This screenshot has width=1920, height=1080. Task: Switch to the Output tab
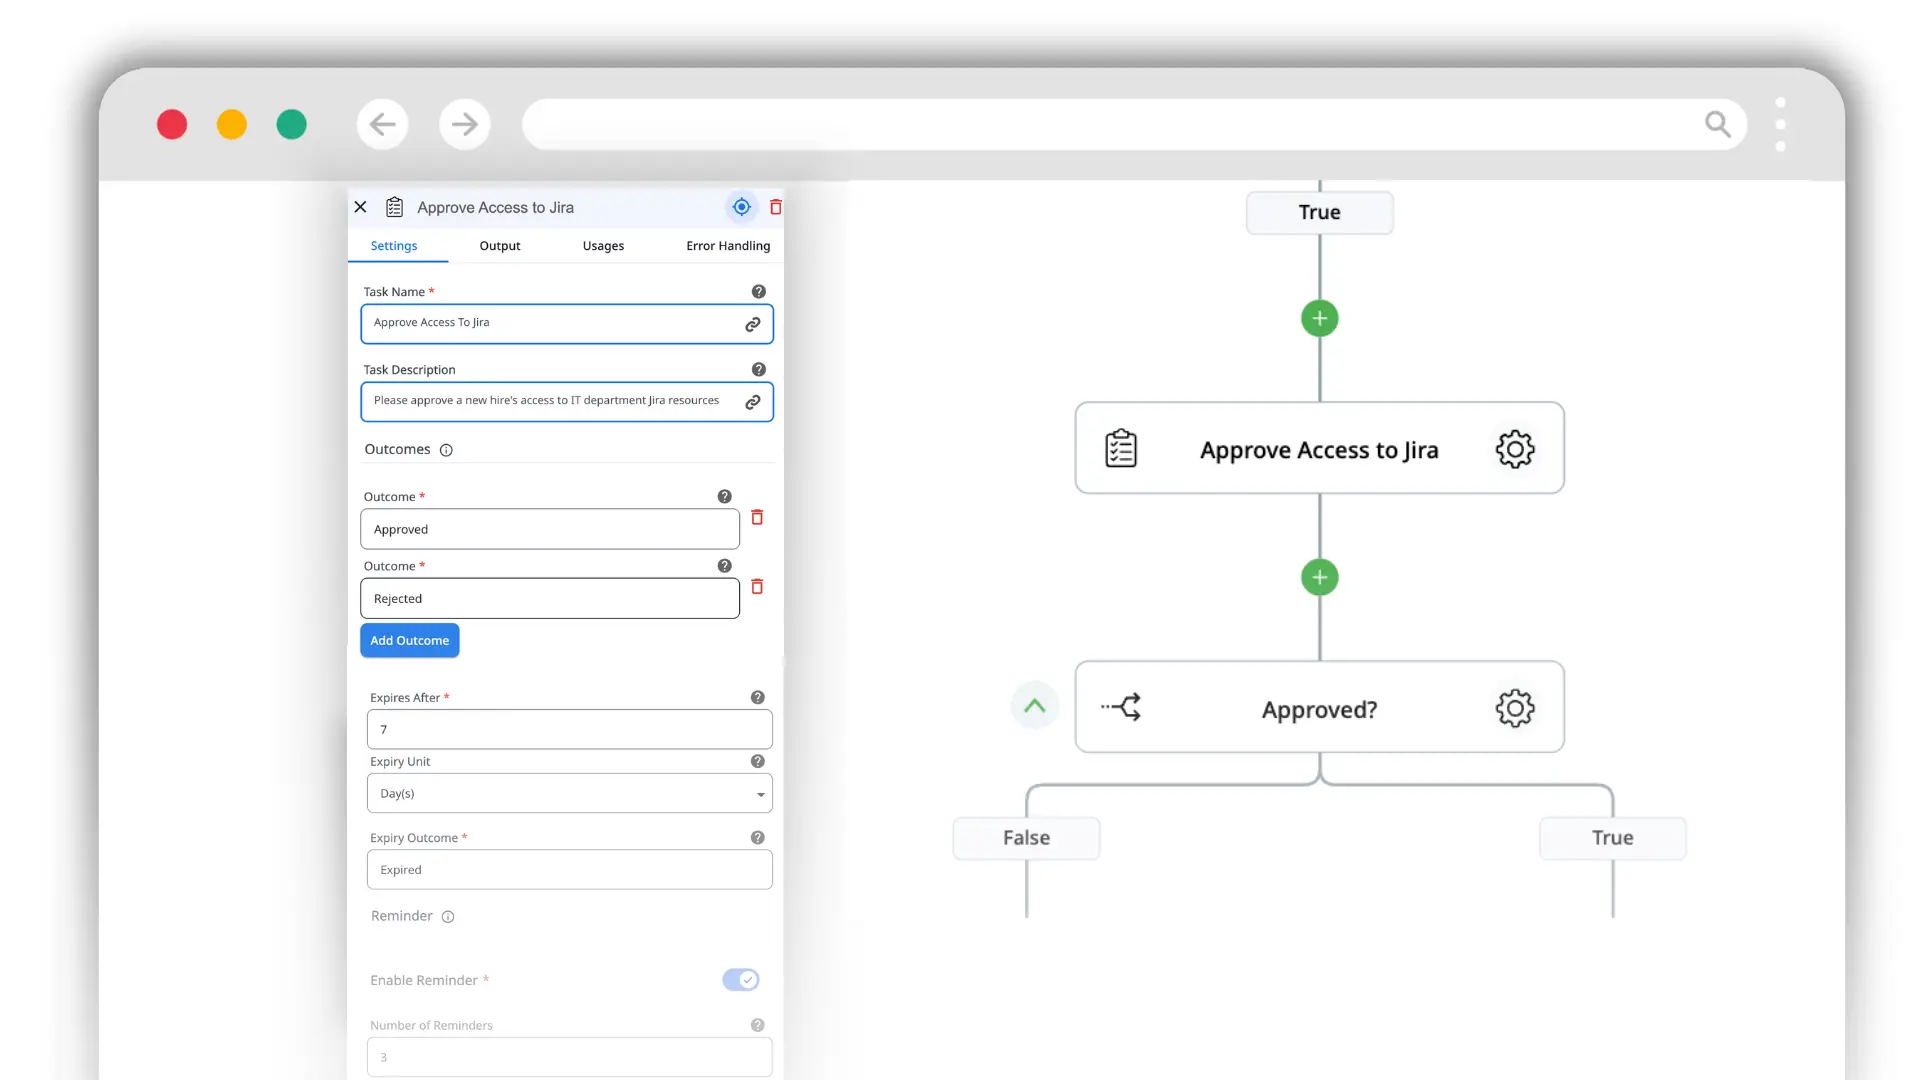tap(500, 246)
